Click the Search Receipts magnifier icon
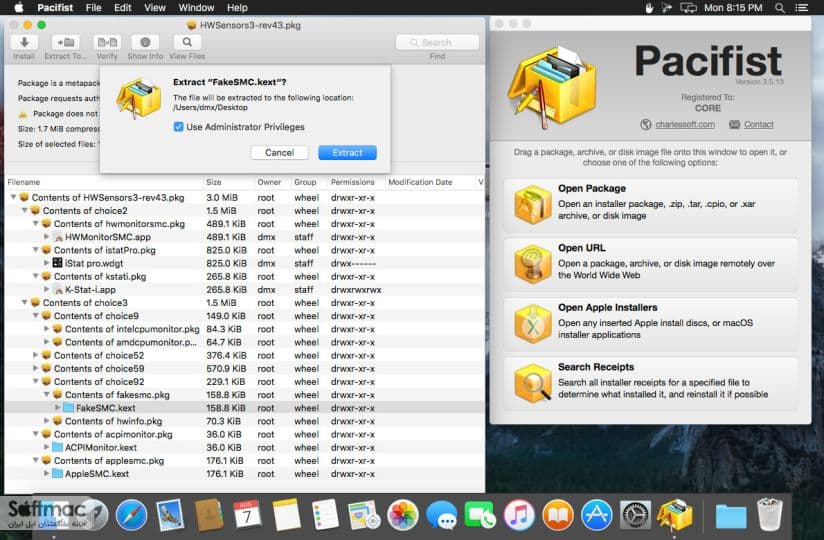The image size is (824, 540). click(x=532, y=383)
